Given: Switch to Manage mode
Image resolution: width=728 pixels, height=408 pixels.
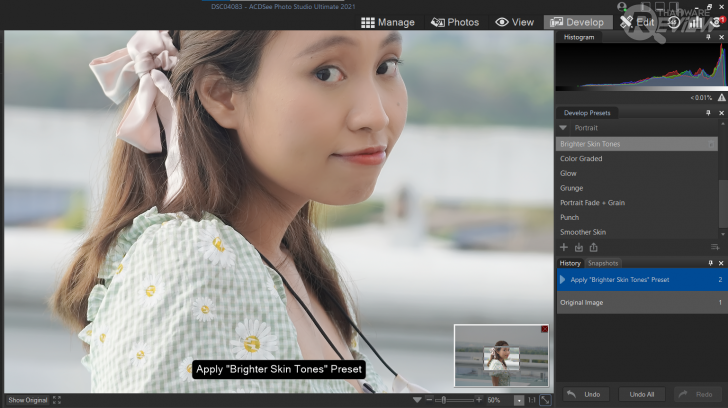Looking at the screenshot, I should tap(388, 22).
